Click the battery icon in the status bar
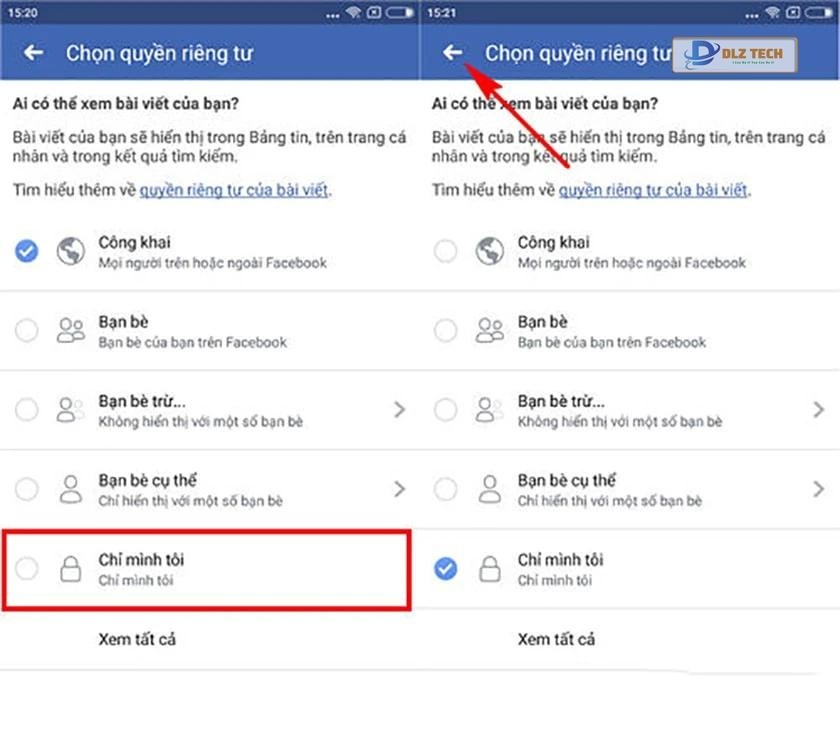 coord(400,13)
